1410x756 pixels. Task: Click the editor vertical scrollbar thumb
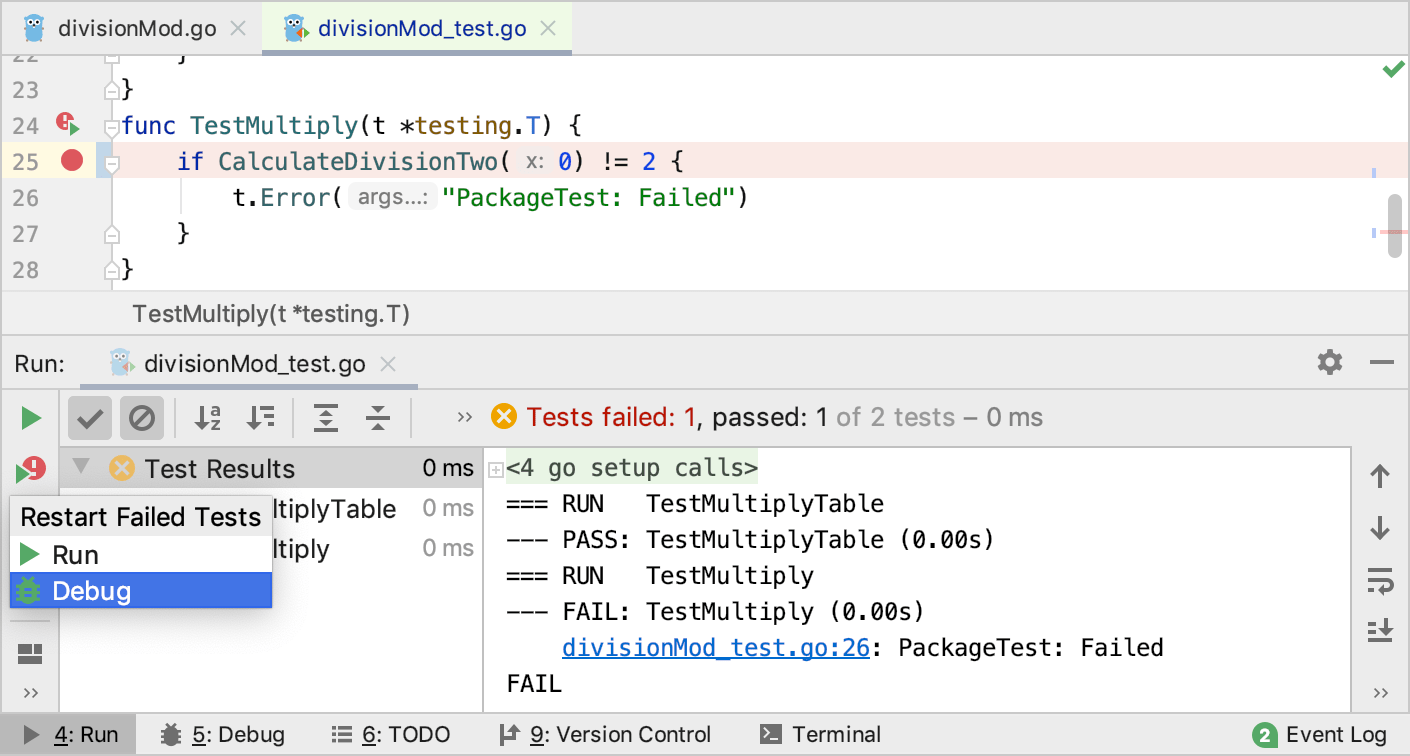point(1395,226)
